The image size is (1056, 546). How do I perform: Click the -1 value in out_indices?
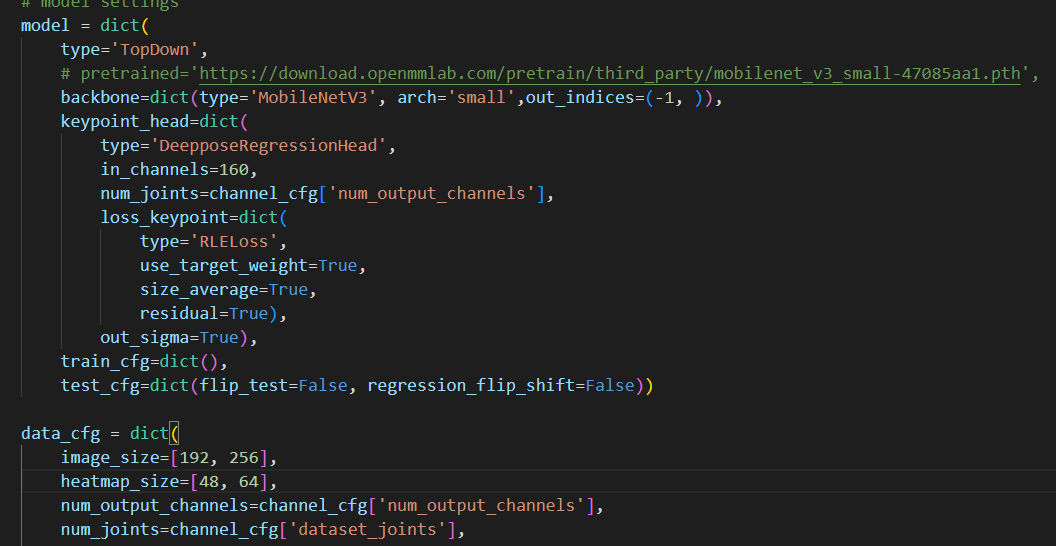pyautogui.click(x=665, y=97)
